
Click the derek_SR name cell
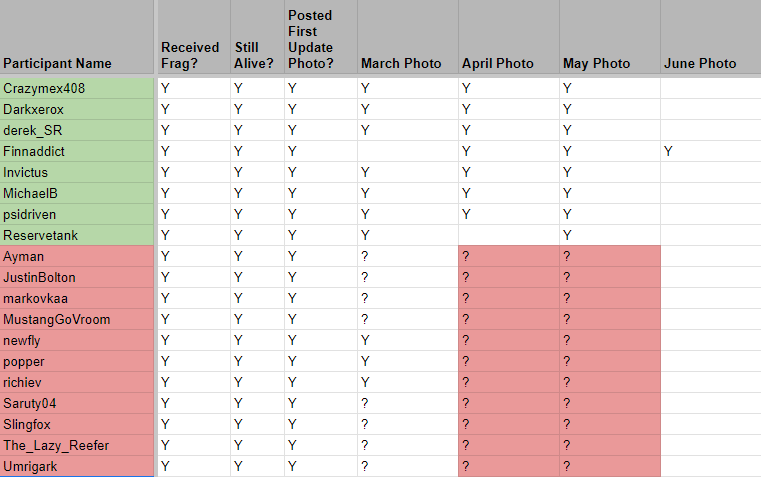[x=78, y=130]
